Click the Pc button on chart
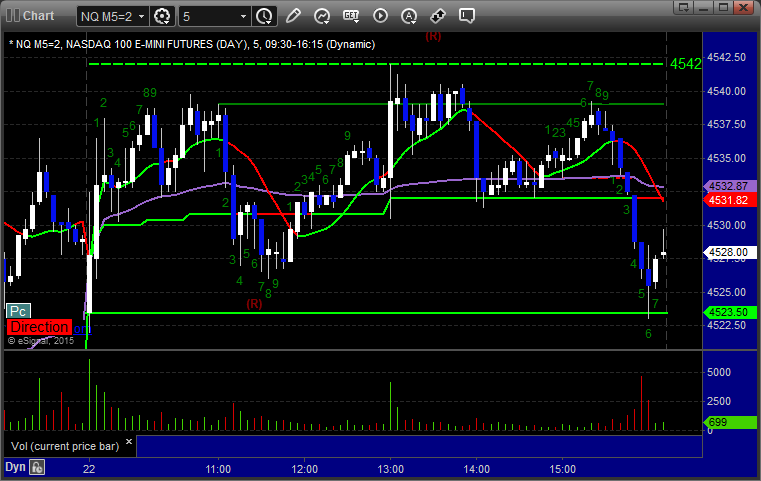 18,311
